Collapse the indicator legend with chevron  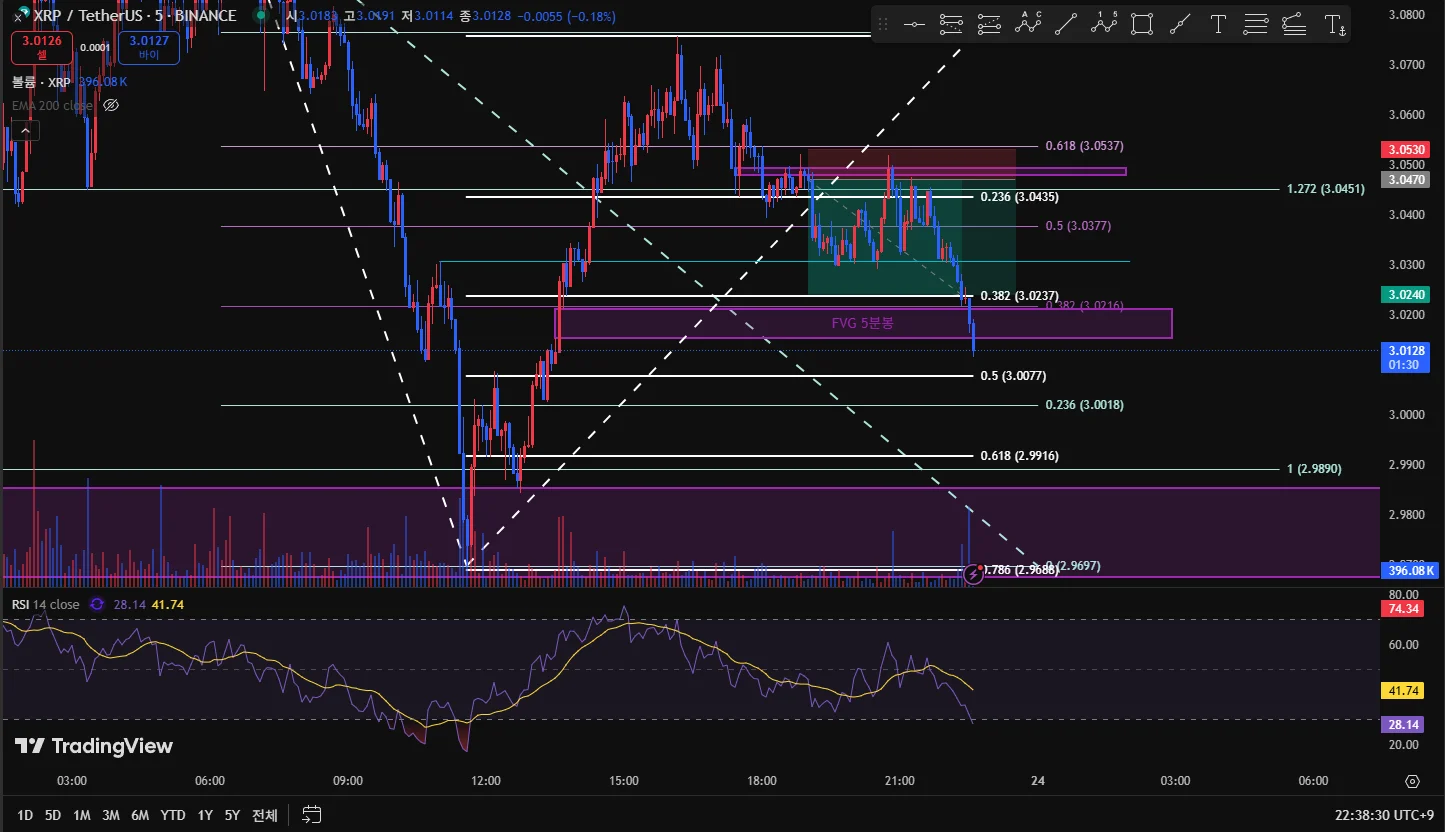point(25,130)
